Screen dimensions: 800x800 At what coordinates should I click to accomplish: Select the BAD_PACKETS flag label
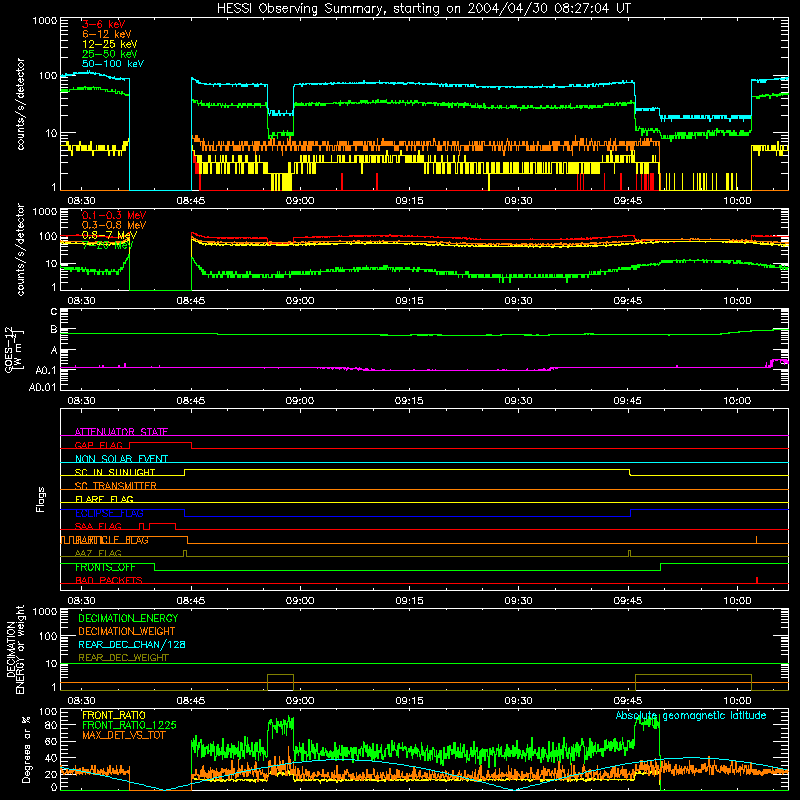(x=109, y=580)
